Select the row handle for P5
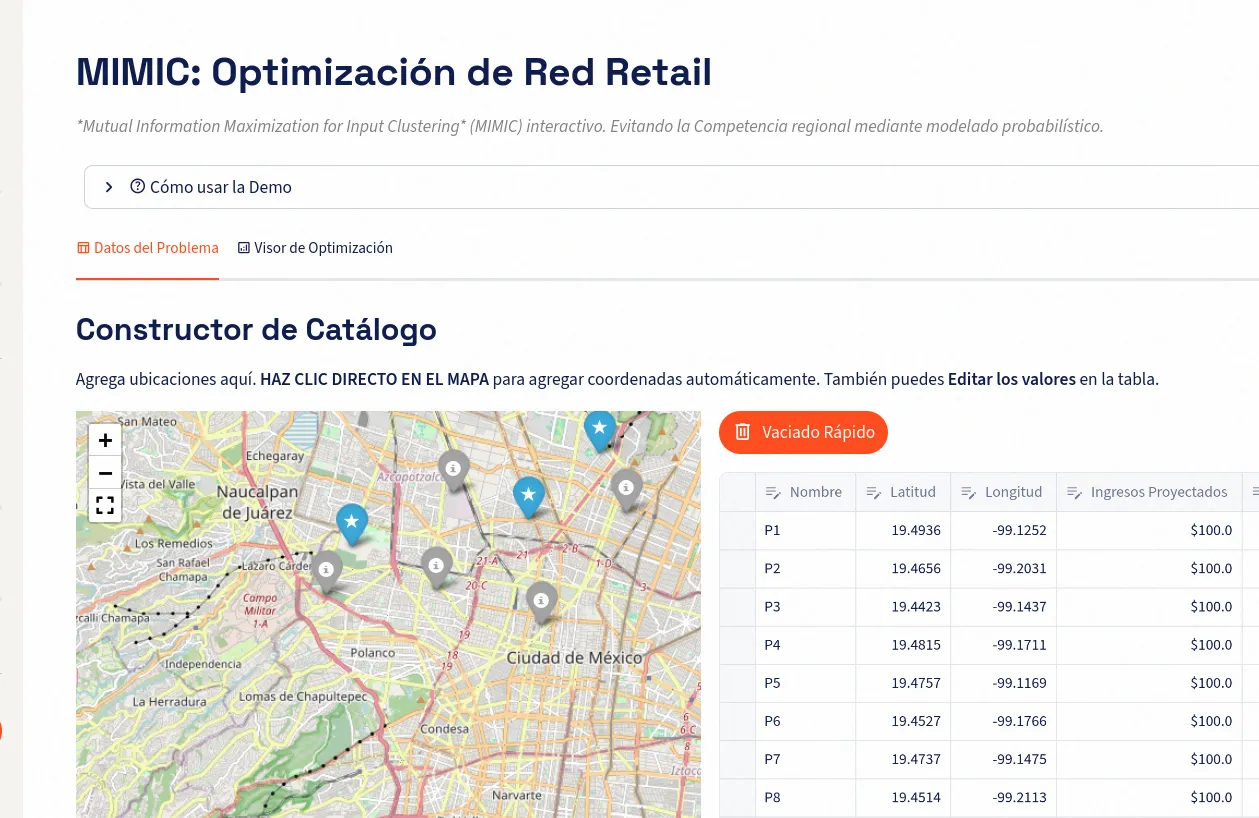The image size is (1259, 818). 737,683
